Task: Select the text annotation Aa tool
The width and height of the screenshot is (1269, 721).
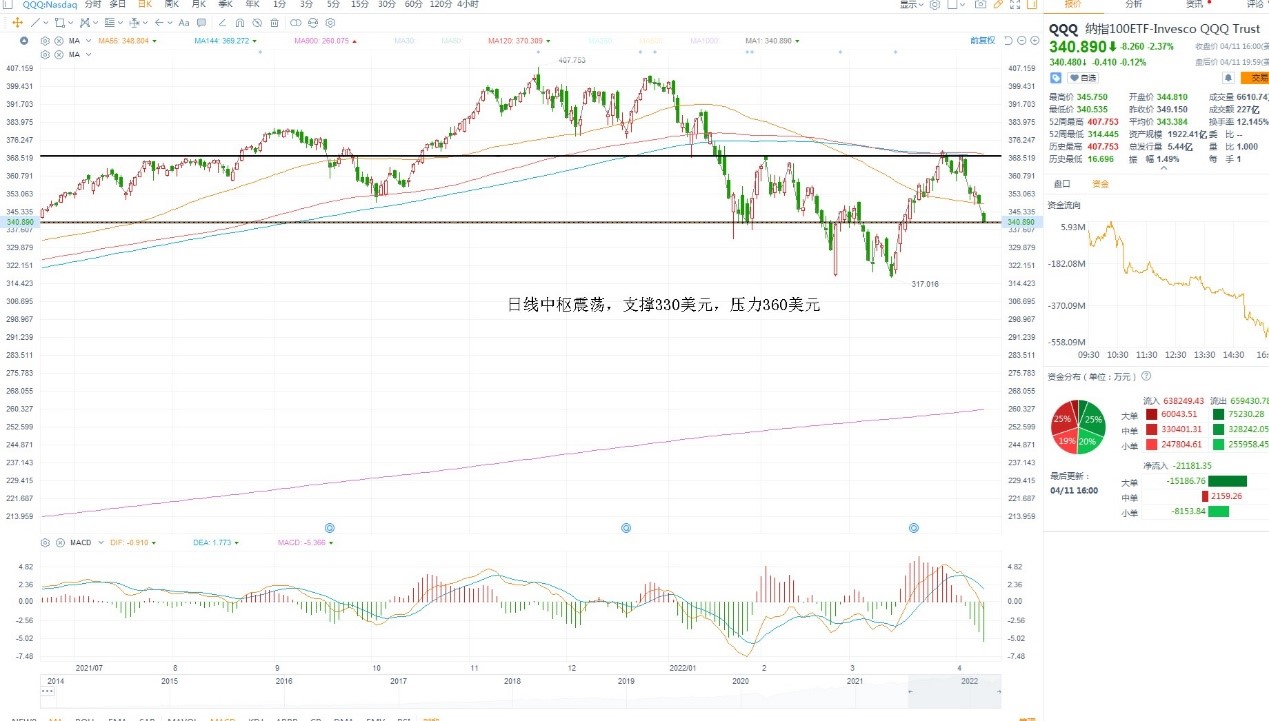Action: click(x=184, y=23)
